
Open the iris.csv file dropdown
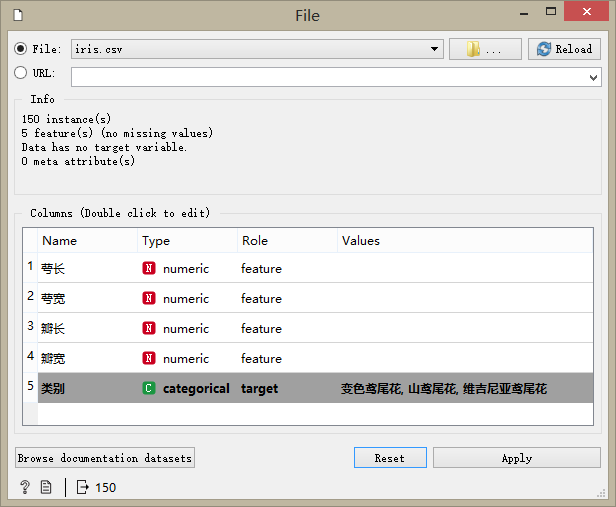coord(257,49)
